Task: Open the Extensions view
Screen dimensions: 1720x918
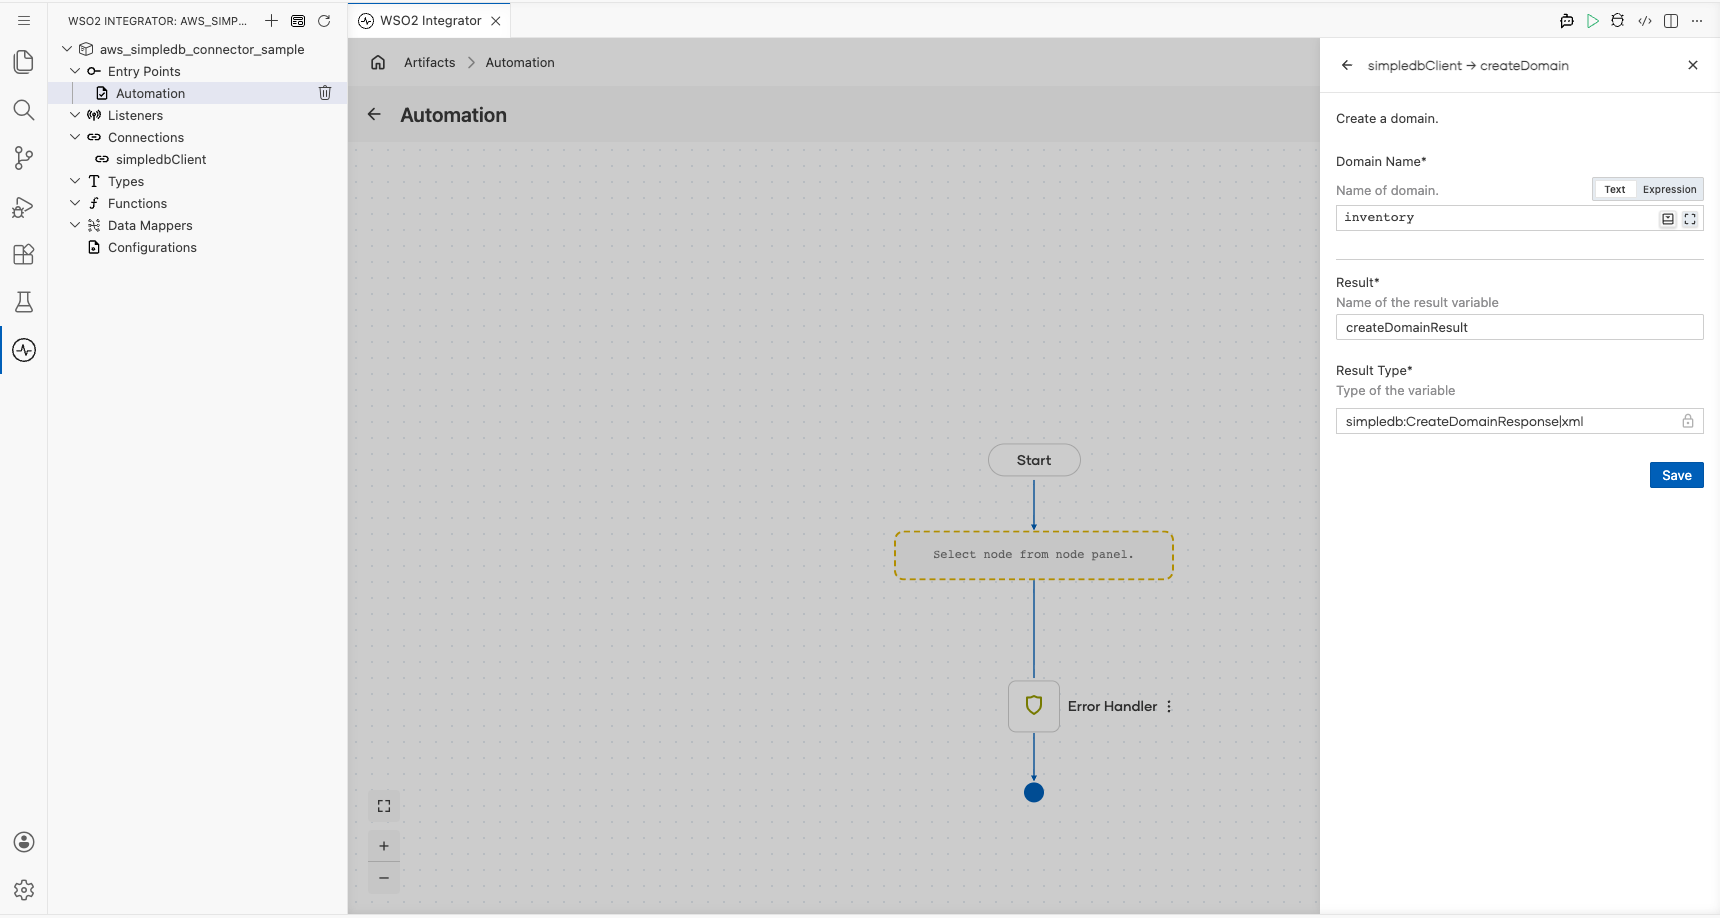Action: tap(24, 254)
